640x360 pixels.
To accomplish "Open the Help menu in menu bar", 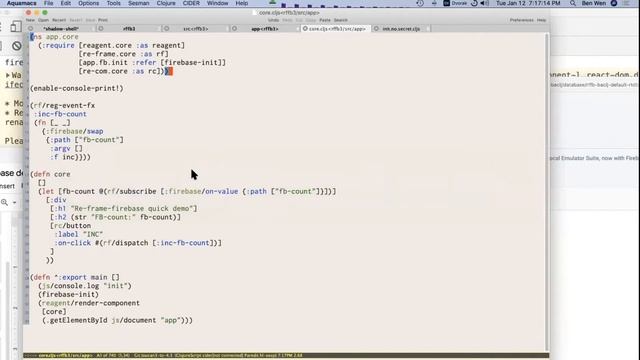I will pyautogui.click(x=242, y=3).
